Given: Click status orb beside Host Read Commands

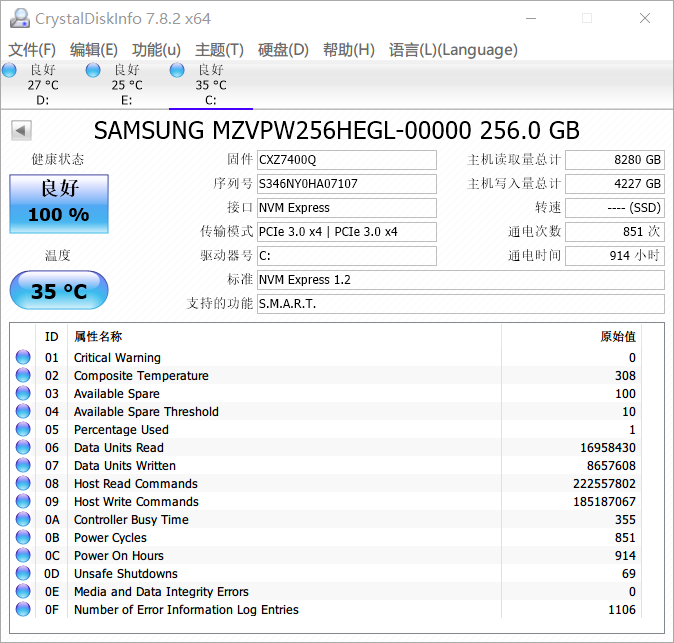Looking at the screenshot, I should [x=23, y=484].
